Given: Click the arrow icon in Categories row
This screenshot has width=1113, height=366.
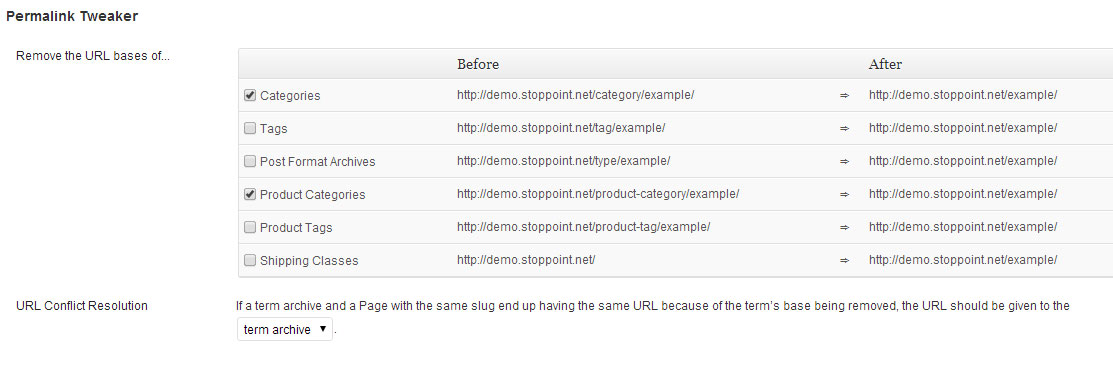Looking at the screenshot, I should [x=844, y=96].
